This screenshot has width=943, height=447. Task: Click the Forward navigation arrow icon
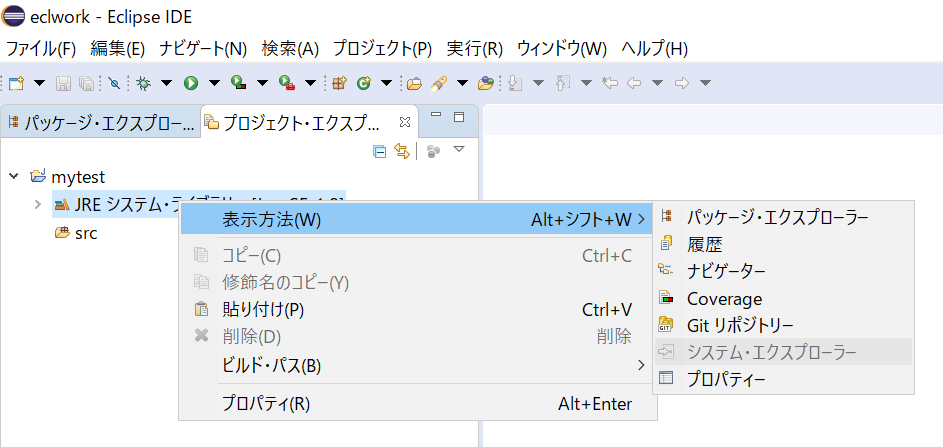click(682, 83)
